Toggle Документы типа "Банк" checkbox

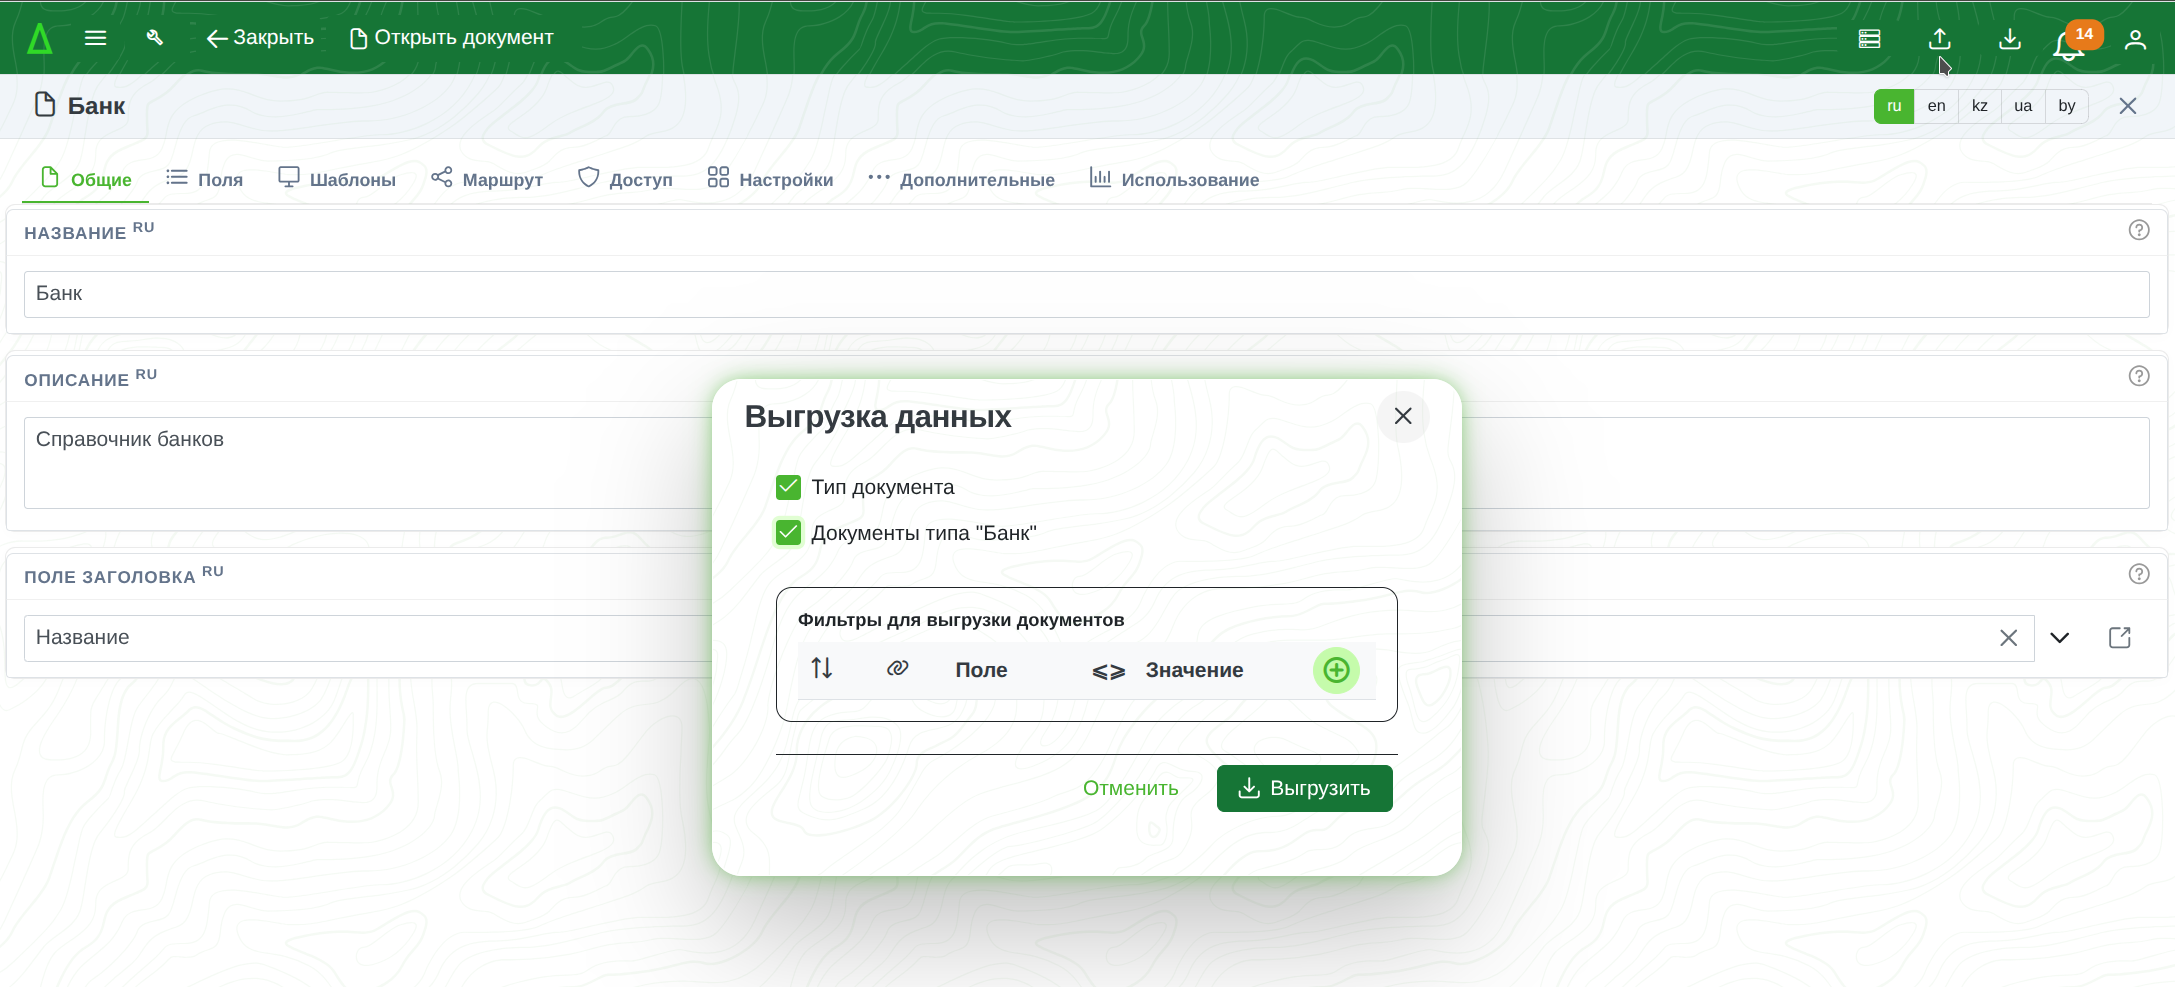coord(788,533)
